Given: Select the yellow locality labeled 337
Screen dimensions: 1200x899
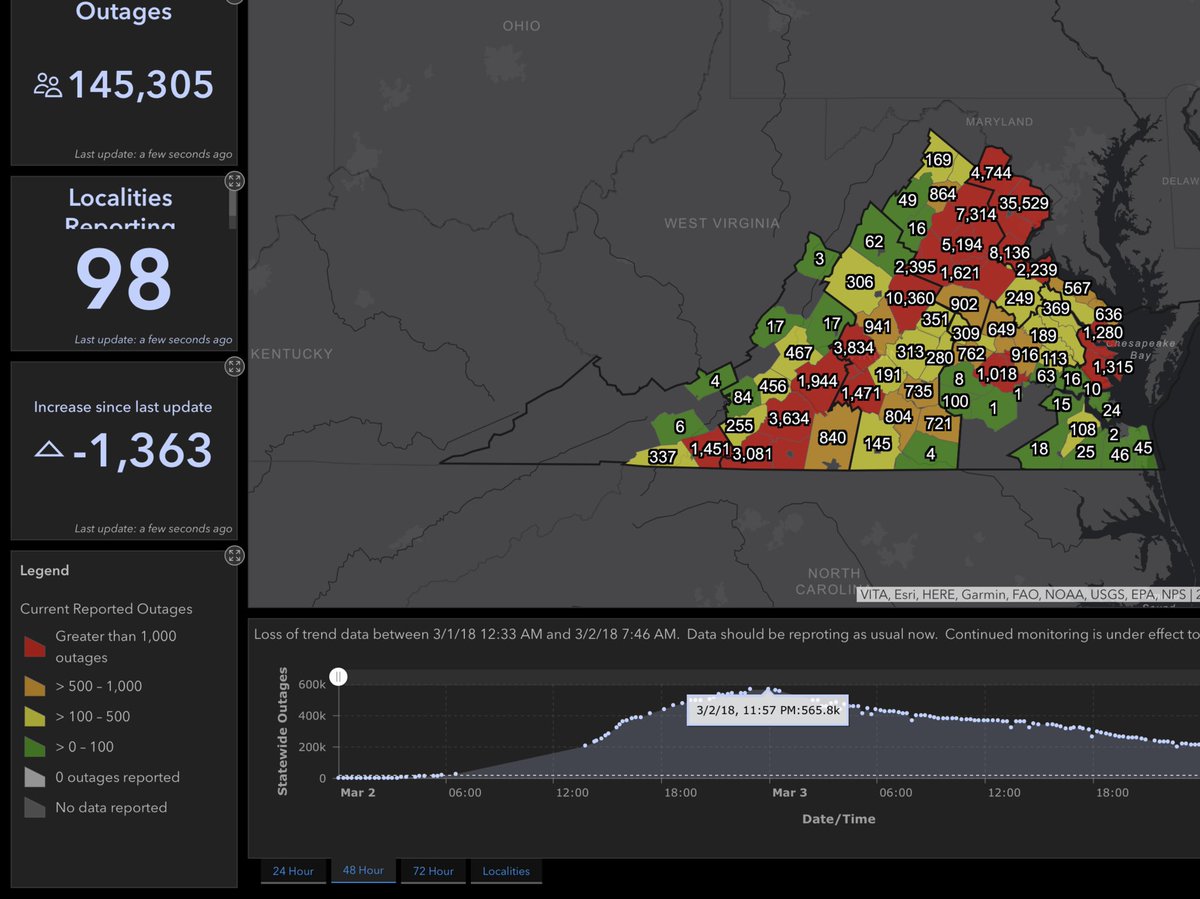Looking at the screenshot, I should click(x=663, y=457).
